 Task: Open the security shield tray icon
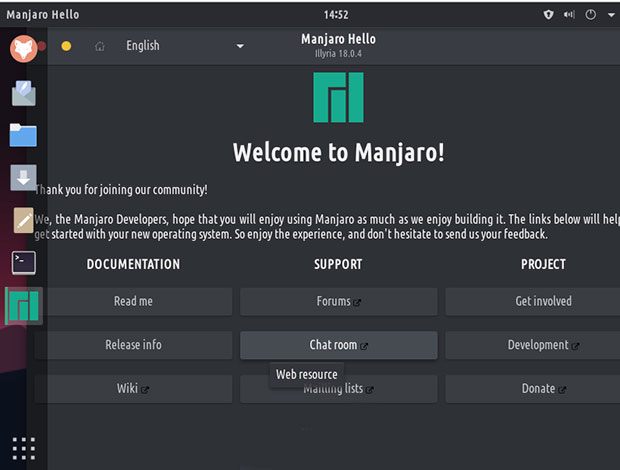click(x=548, y=15)
